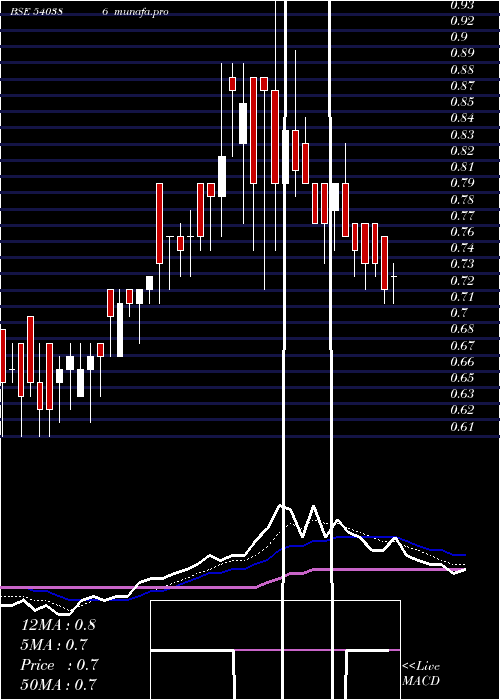500x700 pixels.
Task: Select the 0.89 price axis label
Action: pos(462,53)
